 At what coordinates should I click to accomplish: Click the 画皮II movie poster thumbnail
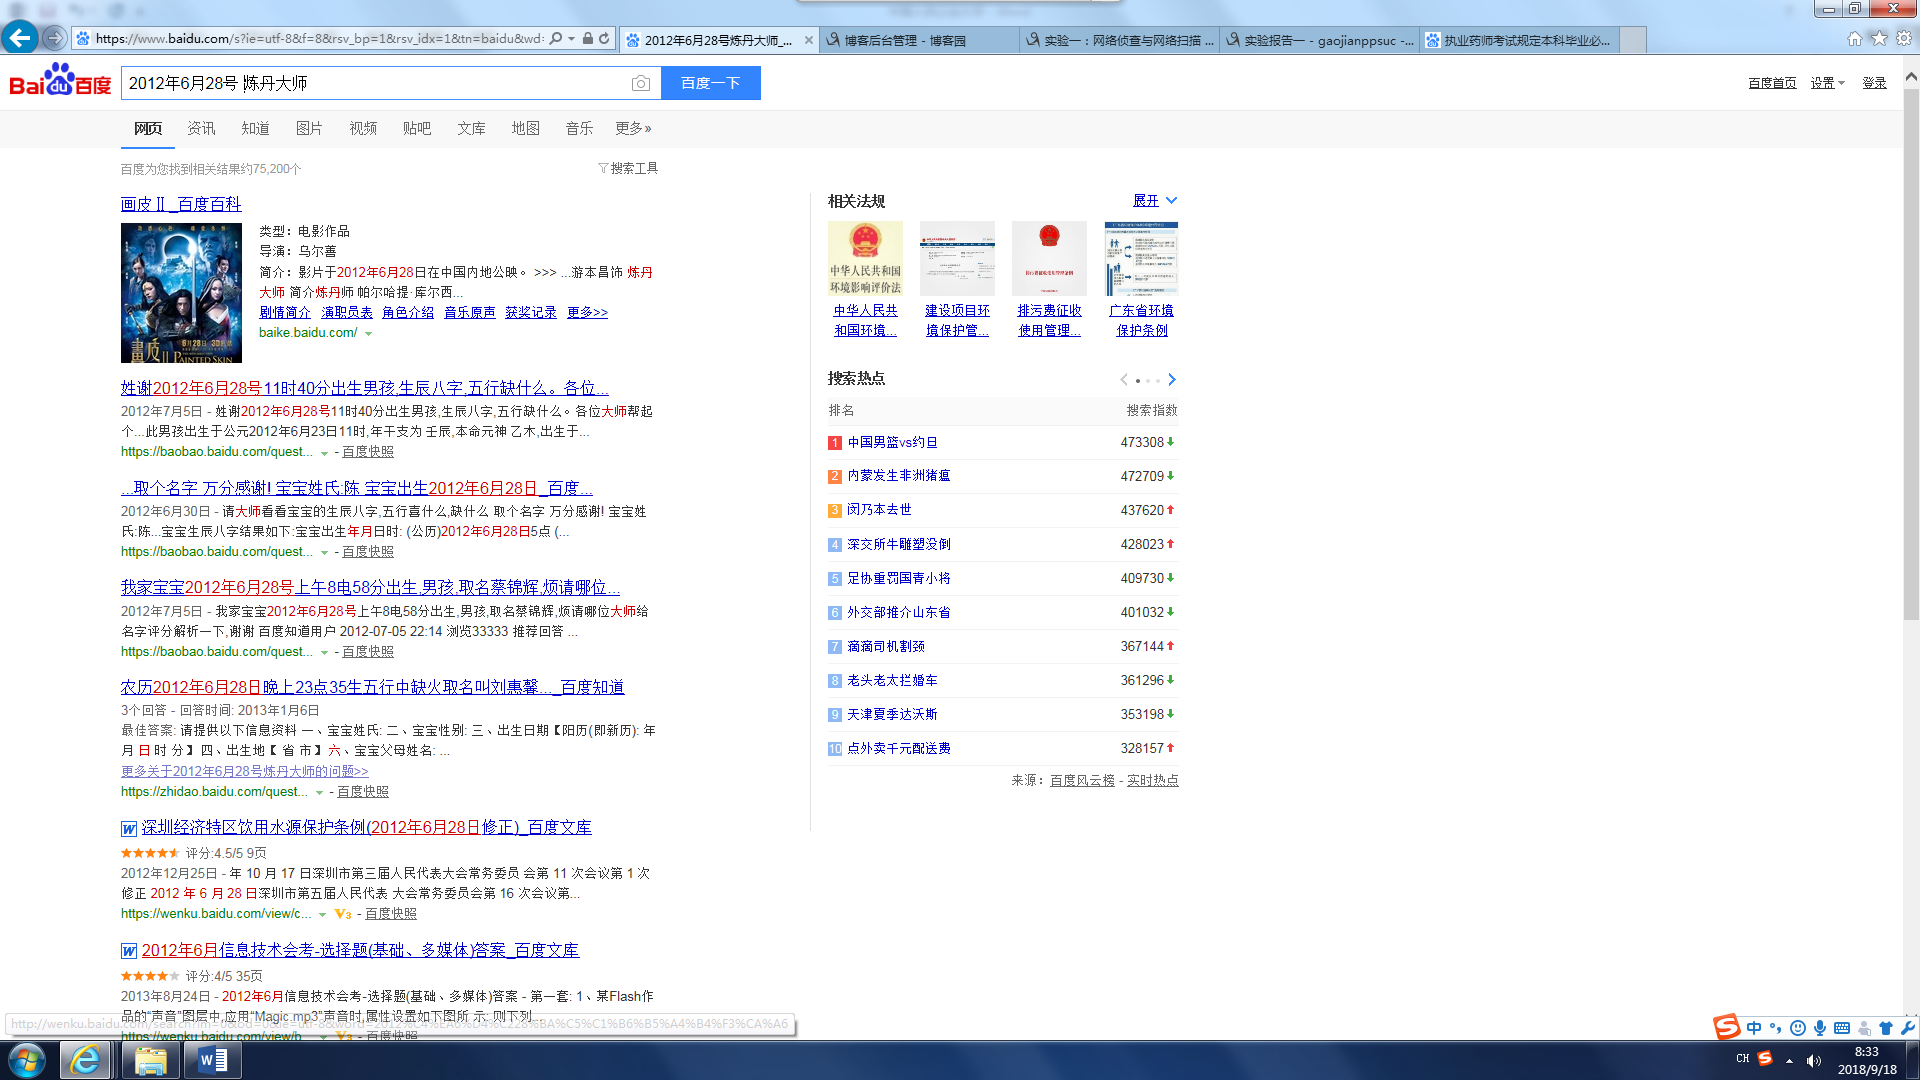[x=181, y=292]
